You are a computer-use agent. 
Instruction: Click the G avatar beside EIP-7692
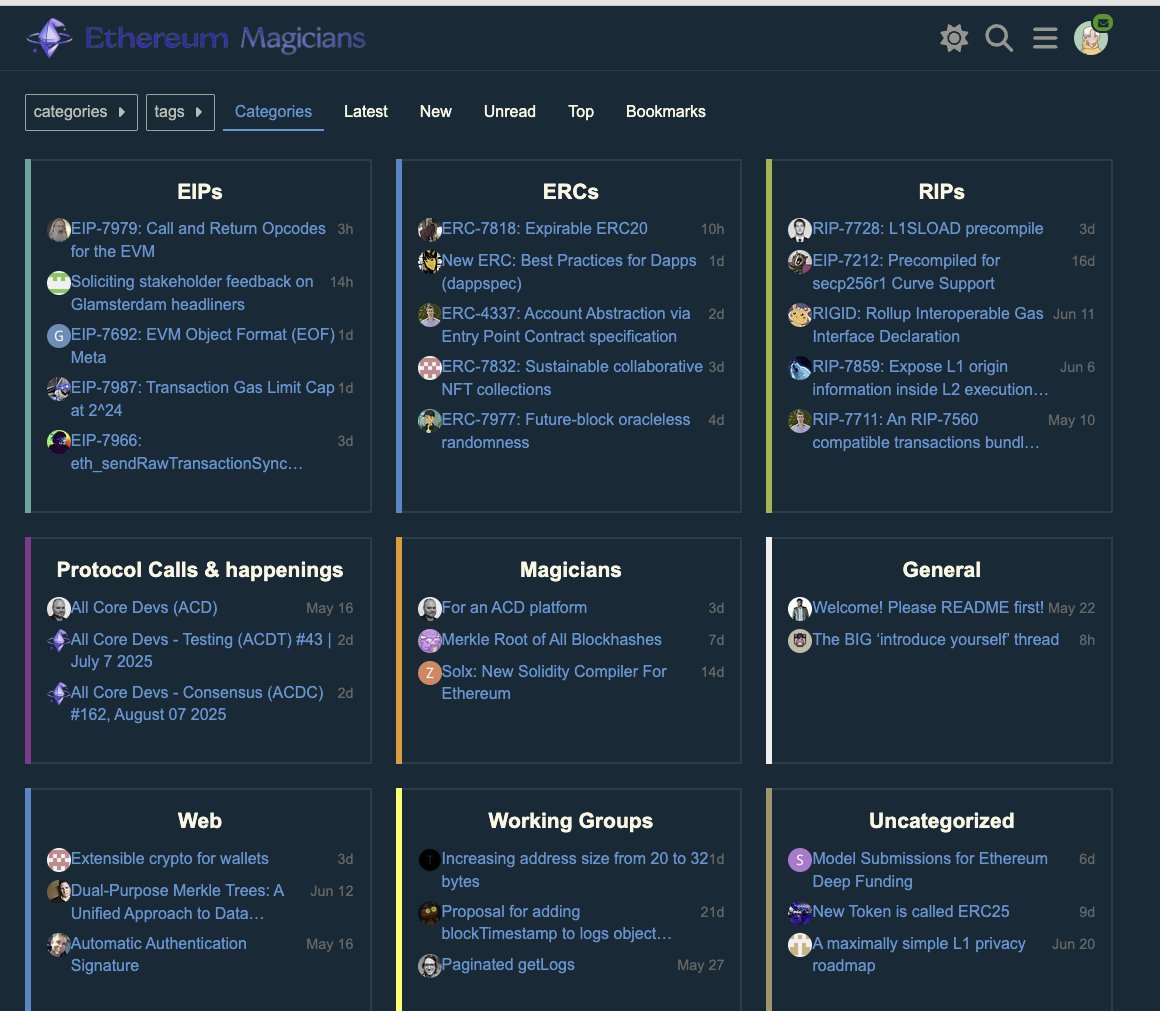point(58,336)
